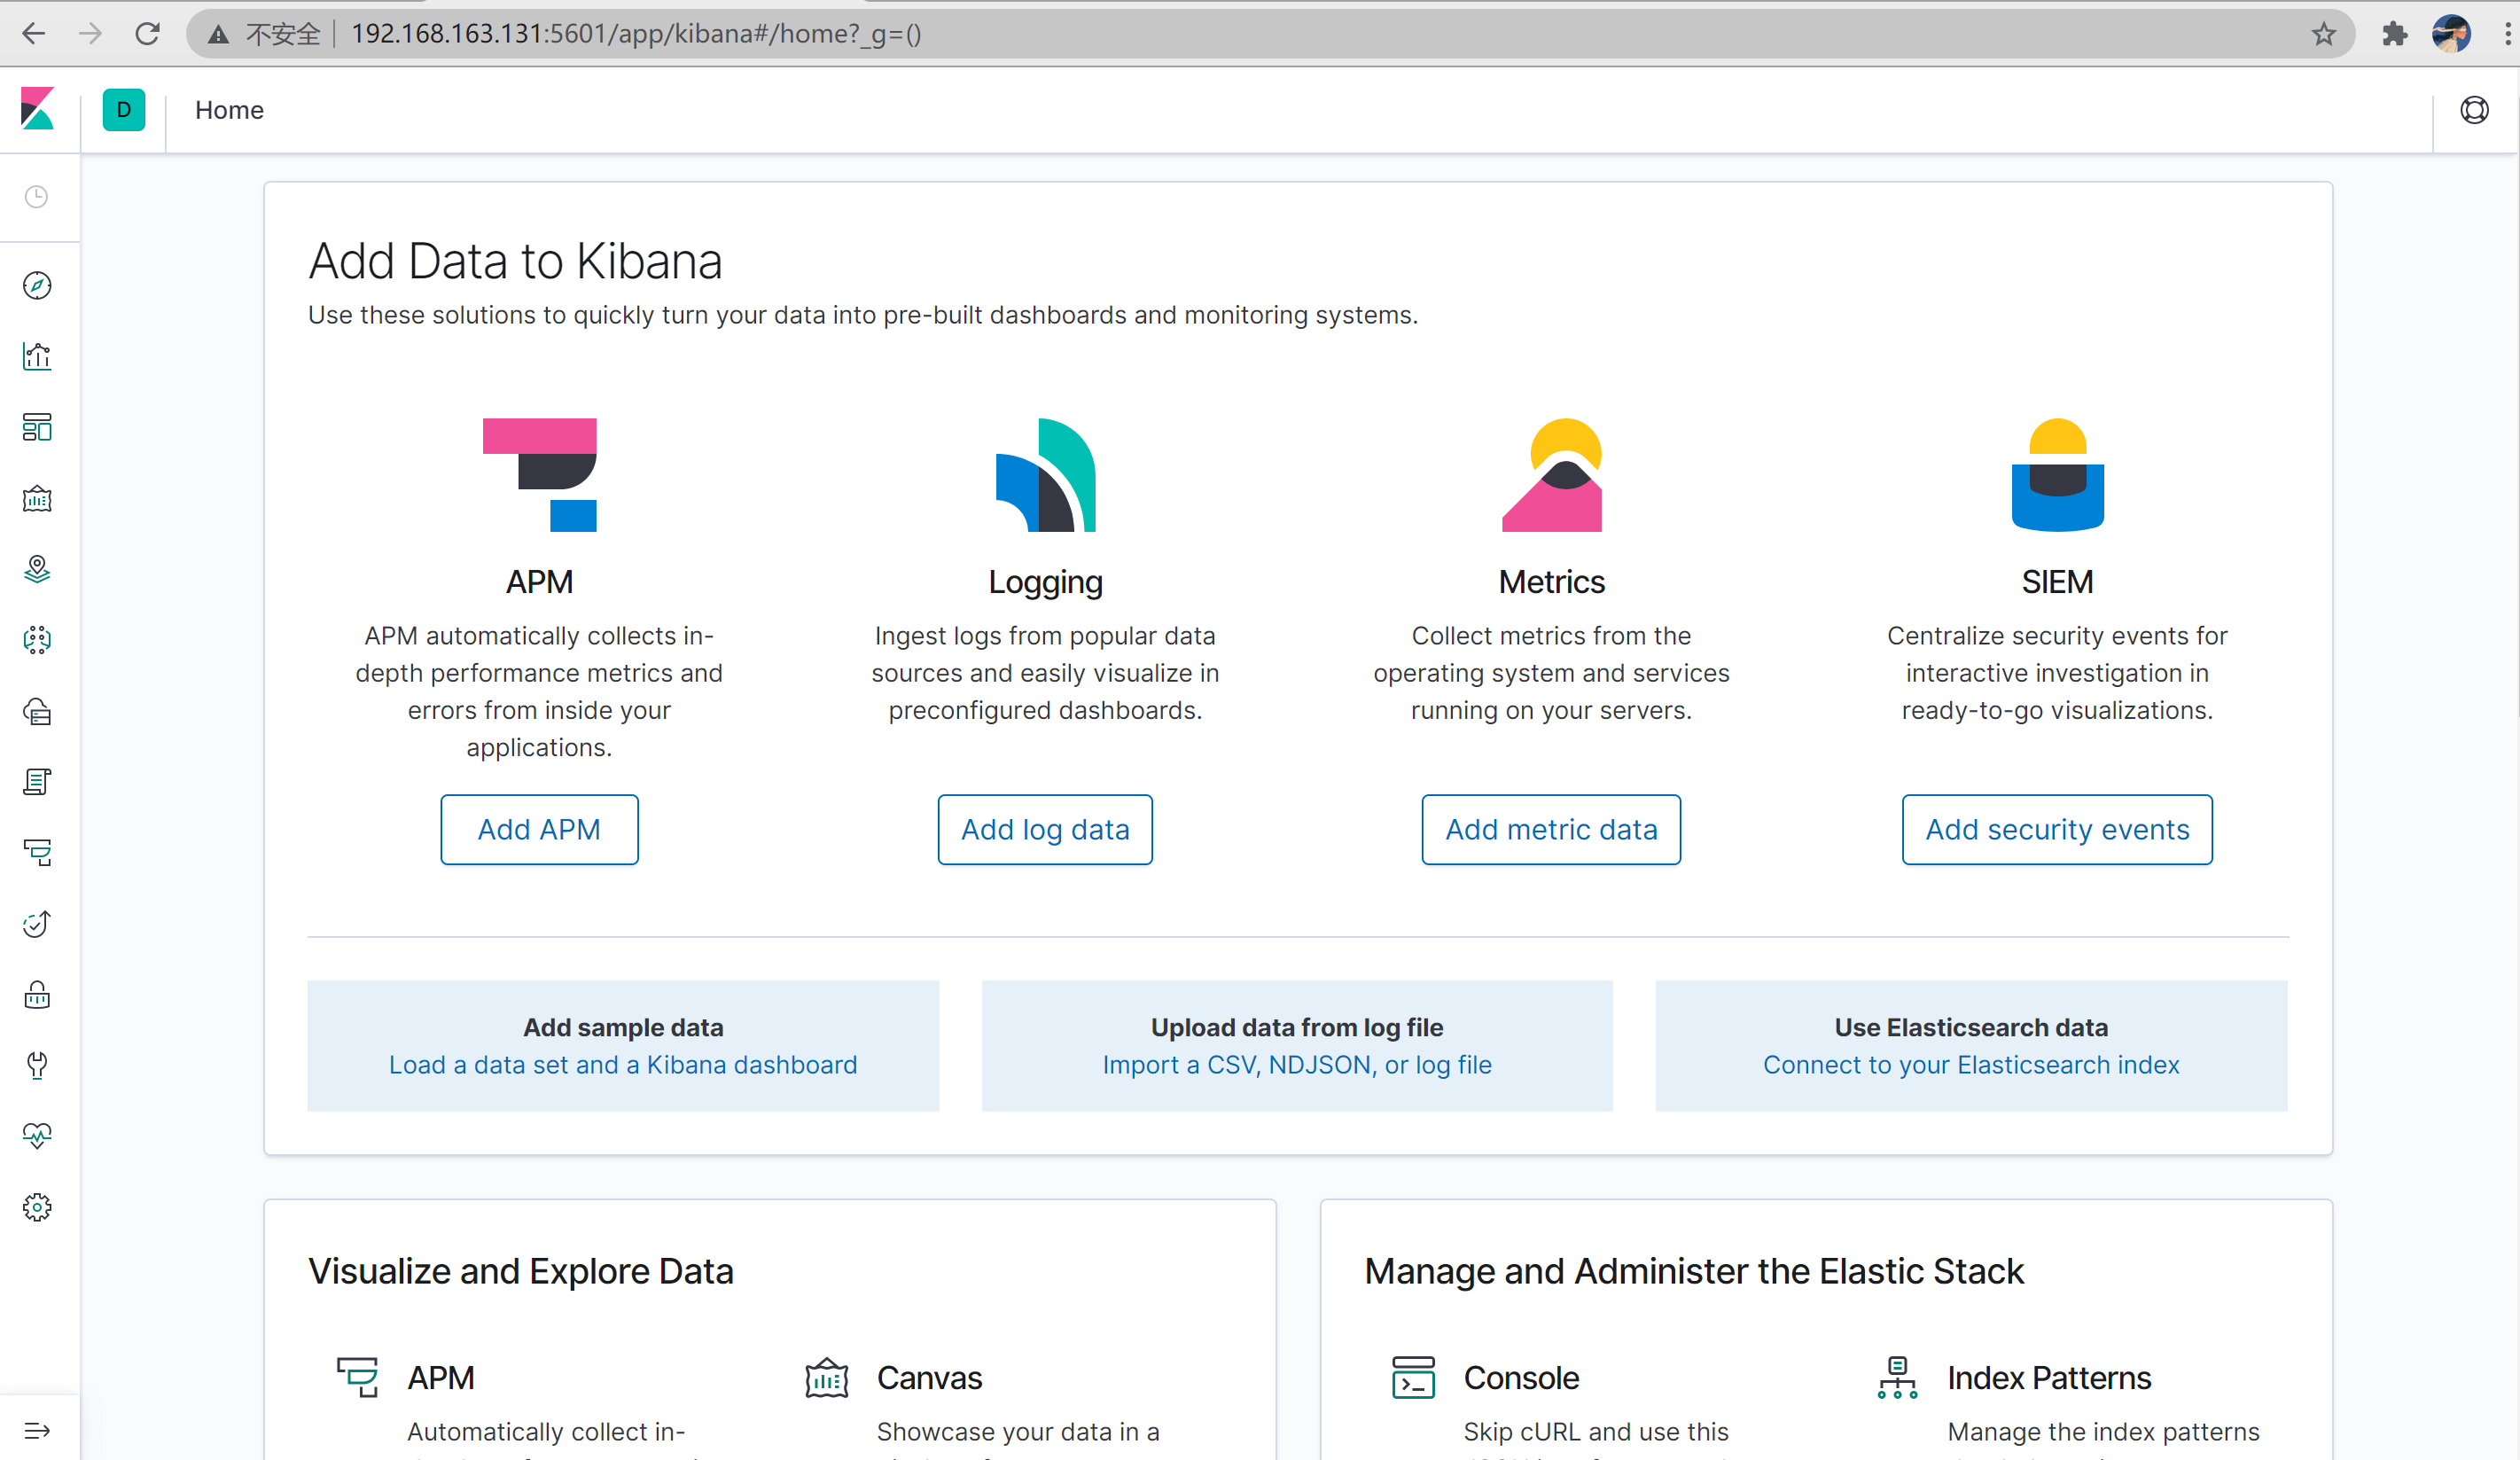This screenshot has width=2520, height=1460.
Task: Open Dev Tools from the sidebar
Action: [37, 1066]
